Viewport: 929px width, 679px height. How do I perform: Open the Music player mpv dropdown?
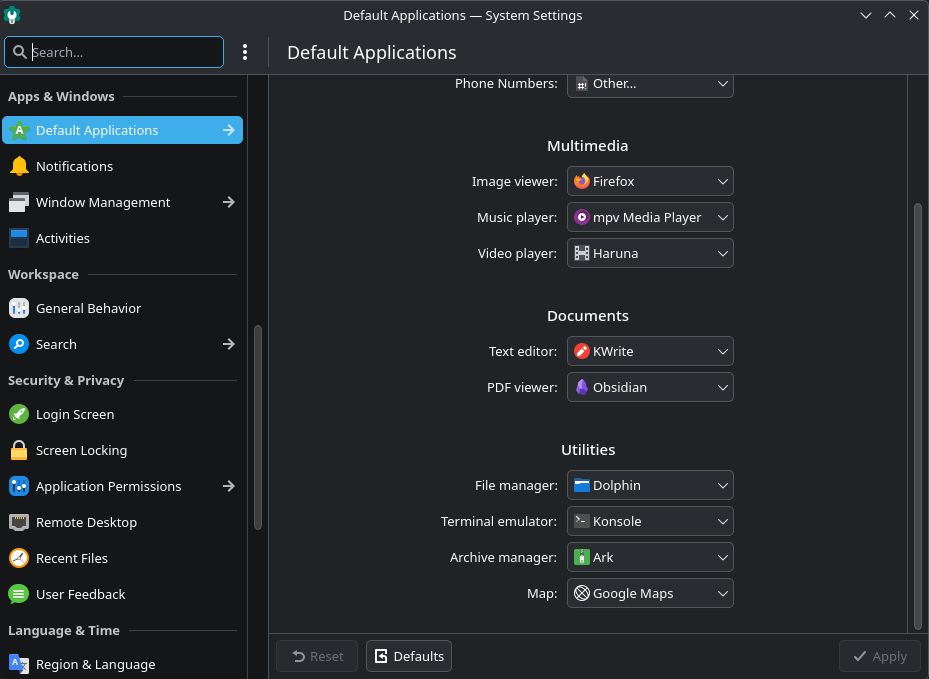click(650, 217)
